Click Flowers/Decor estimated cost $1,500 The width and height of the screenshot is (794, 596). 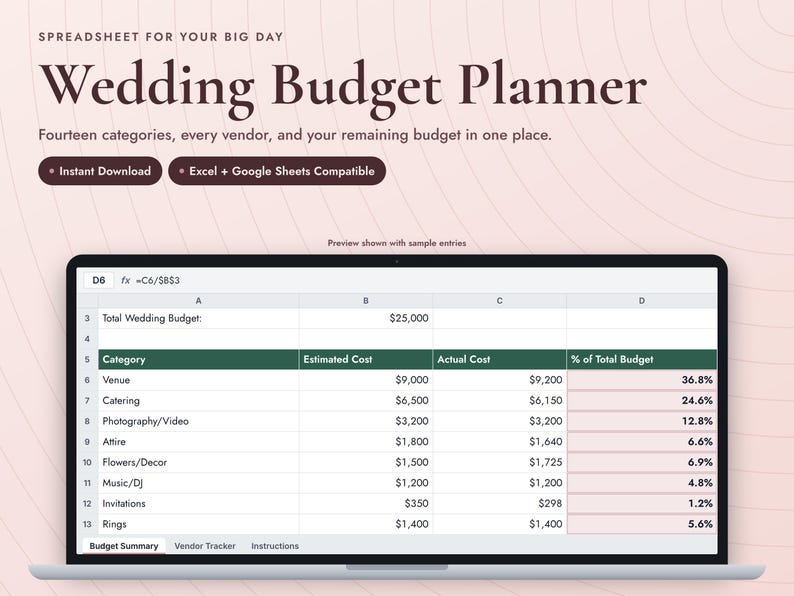[366, 462]
